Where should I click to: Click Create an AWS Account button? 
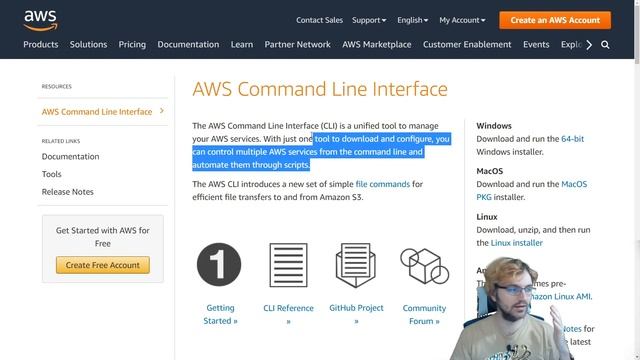click(x=555, y=20)
